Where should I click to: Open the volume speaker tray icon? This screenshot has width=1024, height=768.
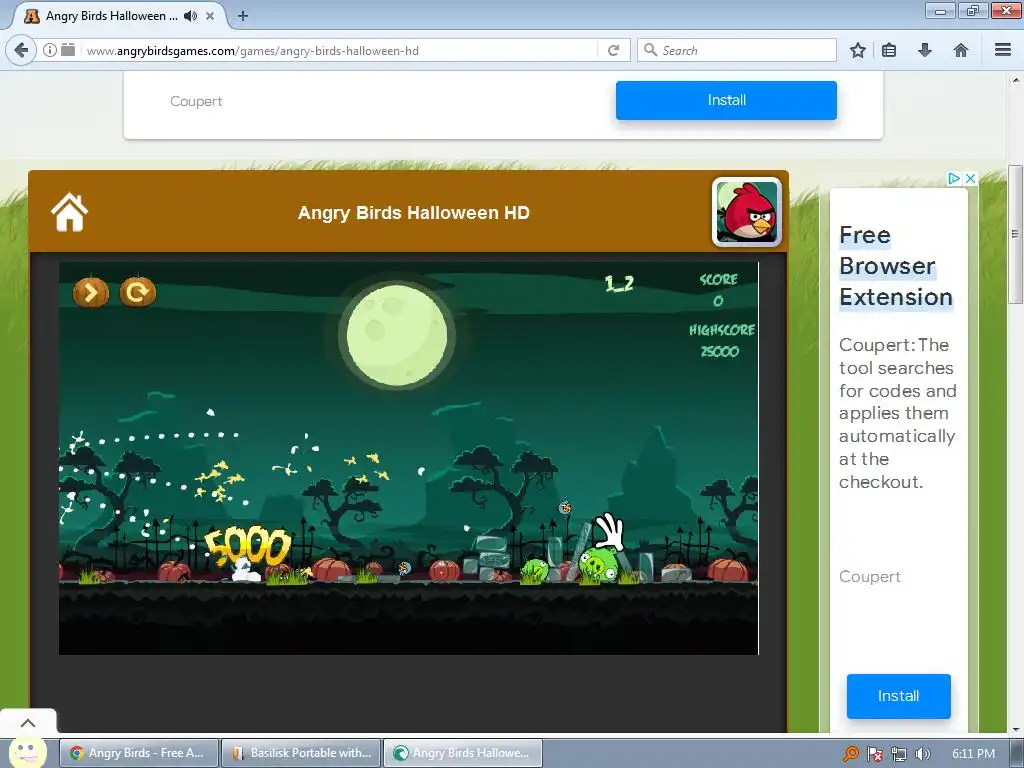click(923, 754)
